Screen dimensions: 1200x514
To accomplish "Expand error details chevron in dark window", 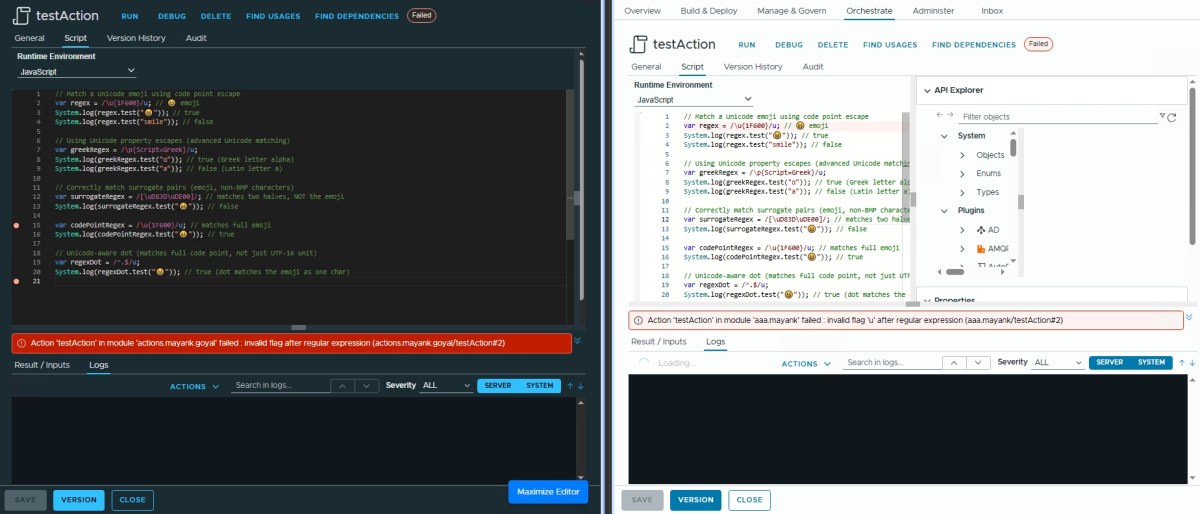I will [x=578, y=341].
